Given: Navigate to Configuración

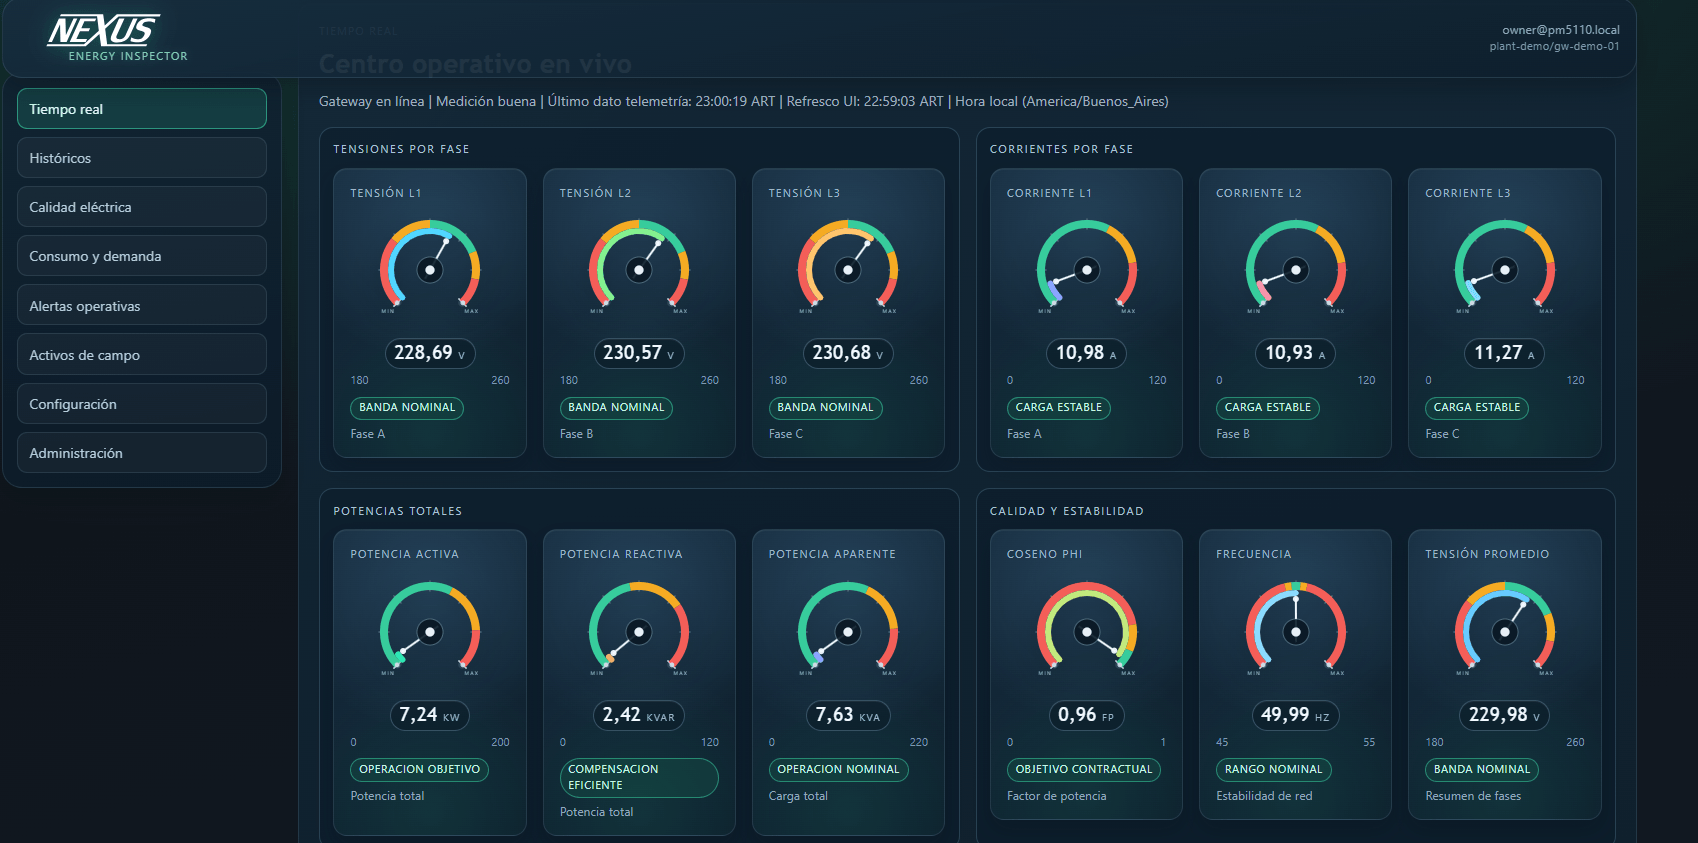Looking at the screenshot, I should click(x=142, y=404).
